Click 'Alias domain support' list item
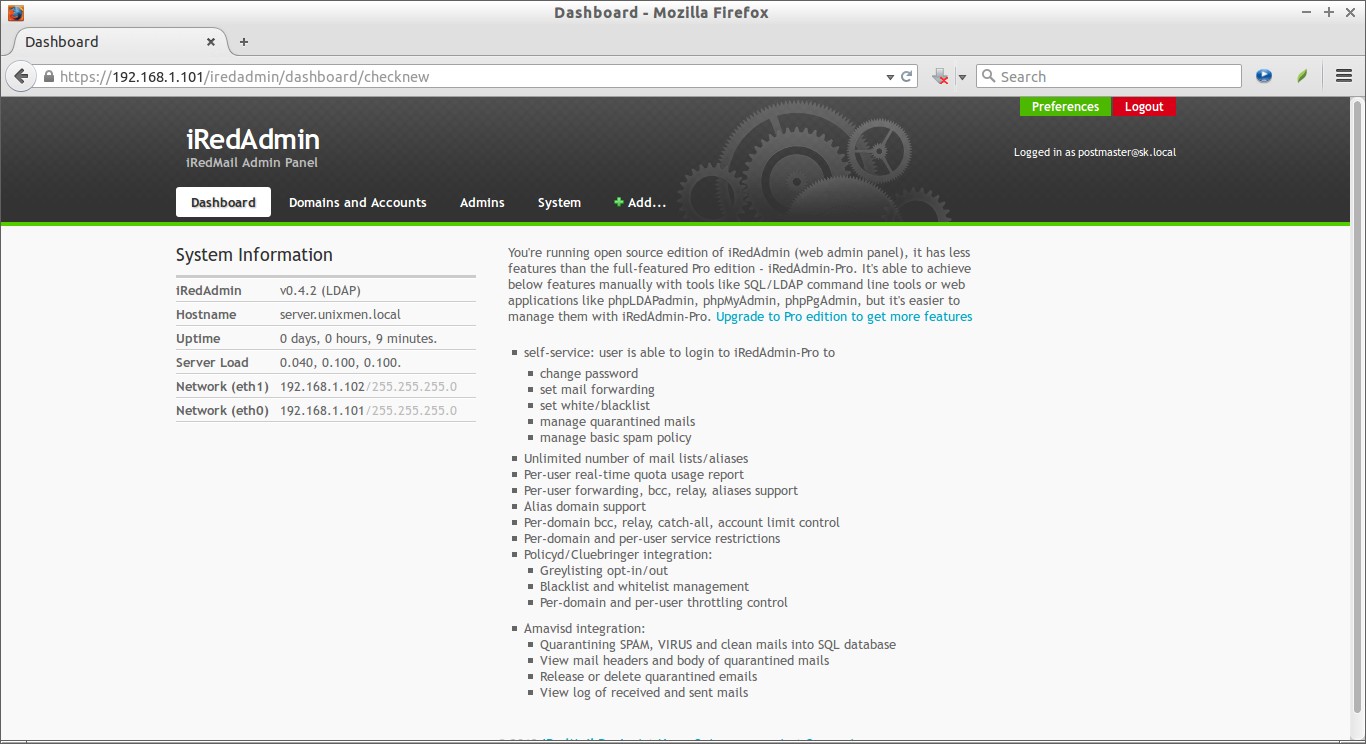 point(585,506)
